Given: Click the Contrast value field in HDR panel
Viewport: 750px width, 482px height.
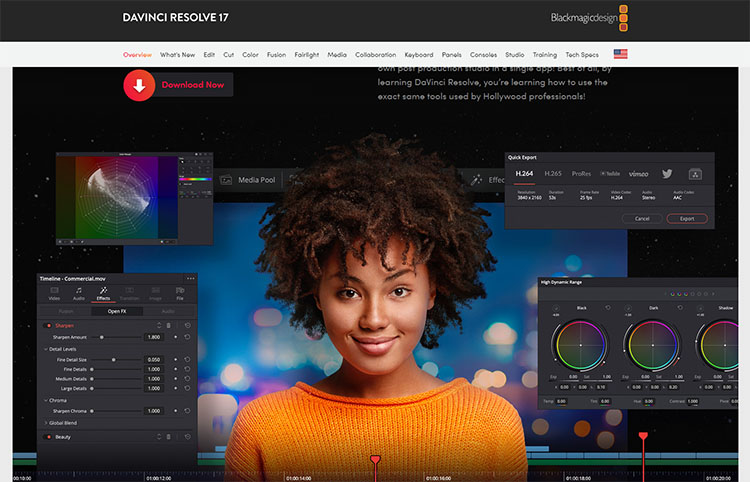Looking at the screenshot, I should tap(693, 401).
